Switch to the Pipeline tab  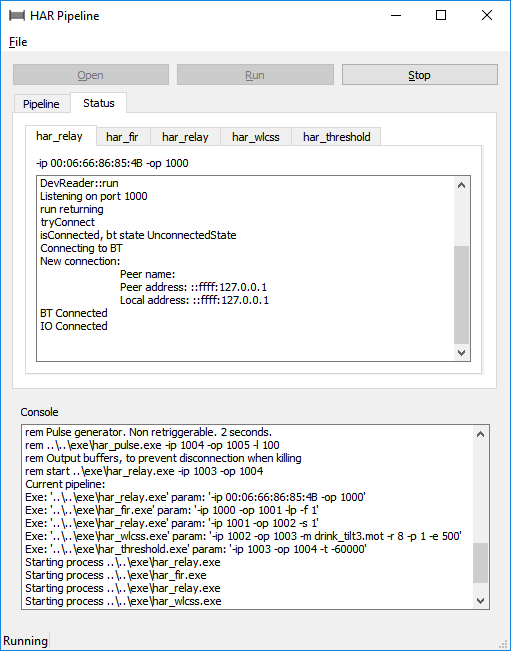(41, 104)
